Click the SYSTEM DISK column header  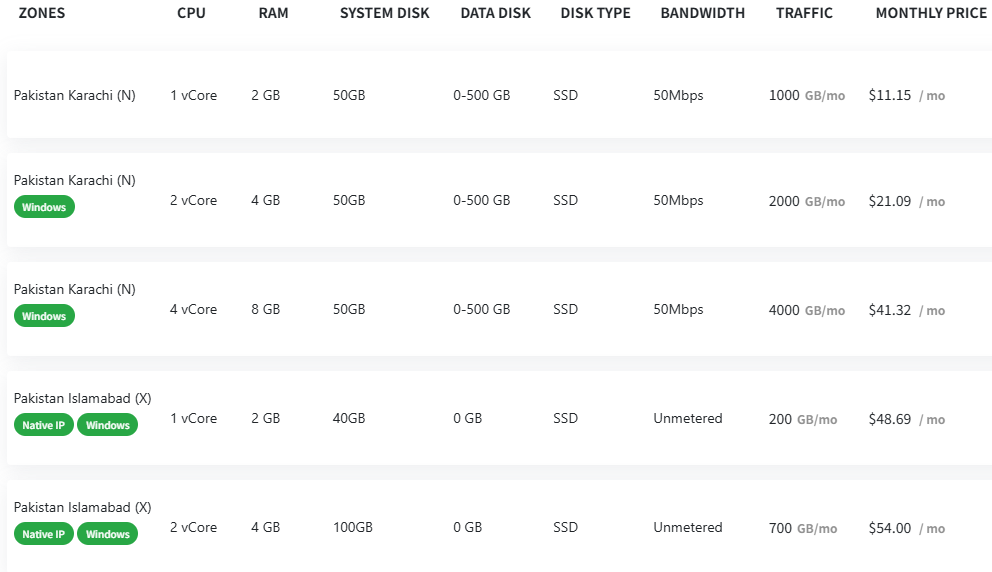(x=385, y=13)
